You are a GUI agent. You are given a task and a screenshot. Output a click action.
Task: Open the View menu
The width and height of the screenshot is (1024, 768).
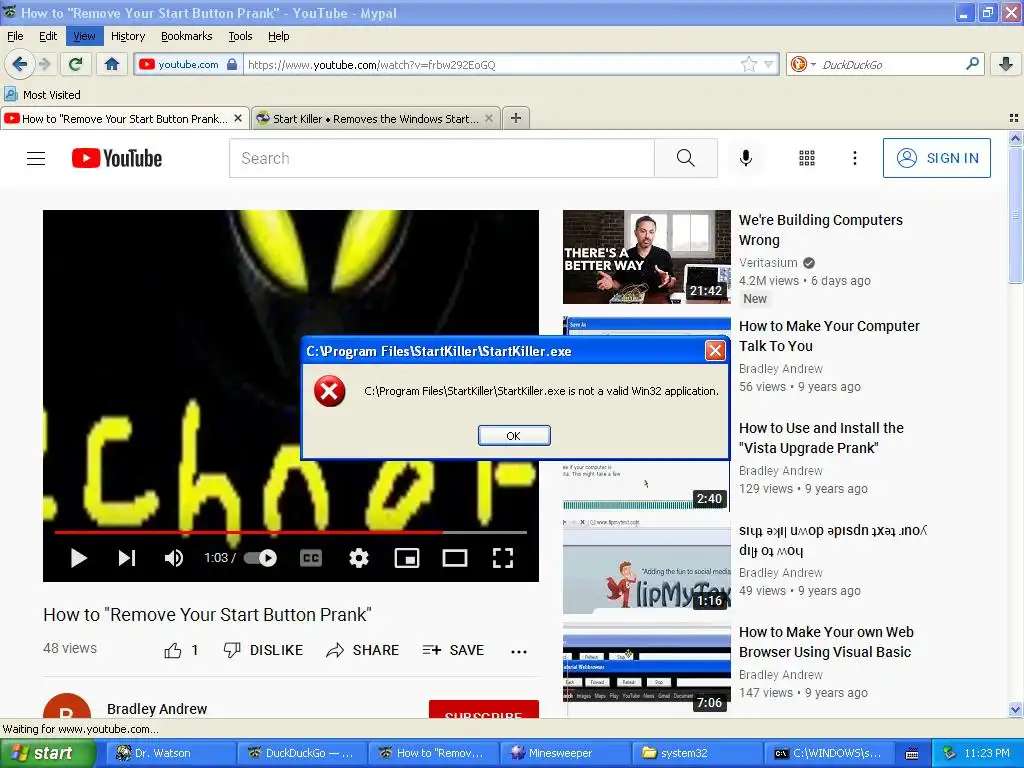click(x=84, y=36)
